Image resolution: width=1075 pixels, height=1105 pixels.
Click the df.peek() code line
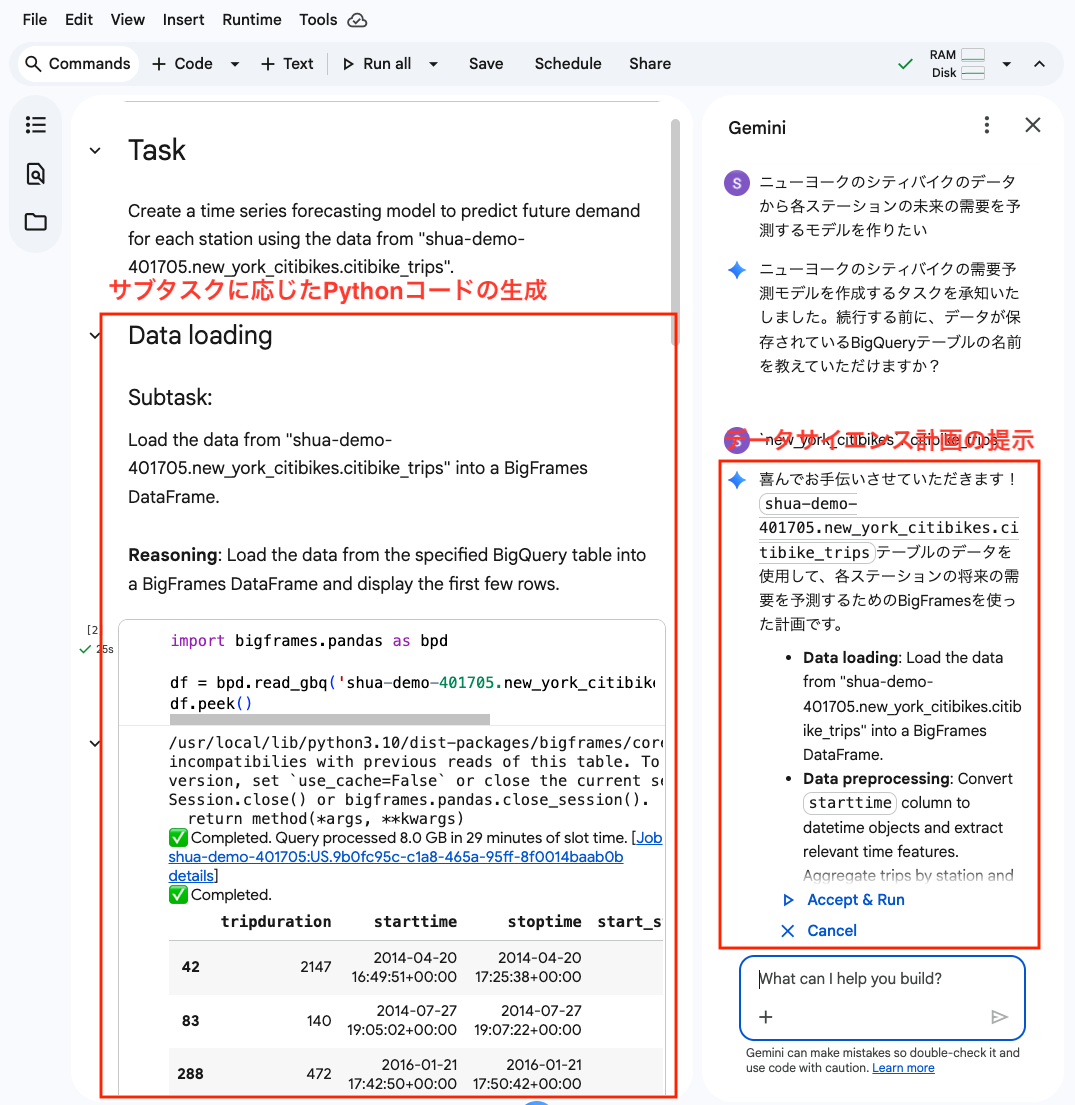point(211,703)
